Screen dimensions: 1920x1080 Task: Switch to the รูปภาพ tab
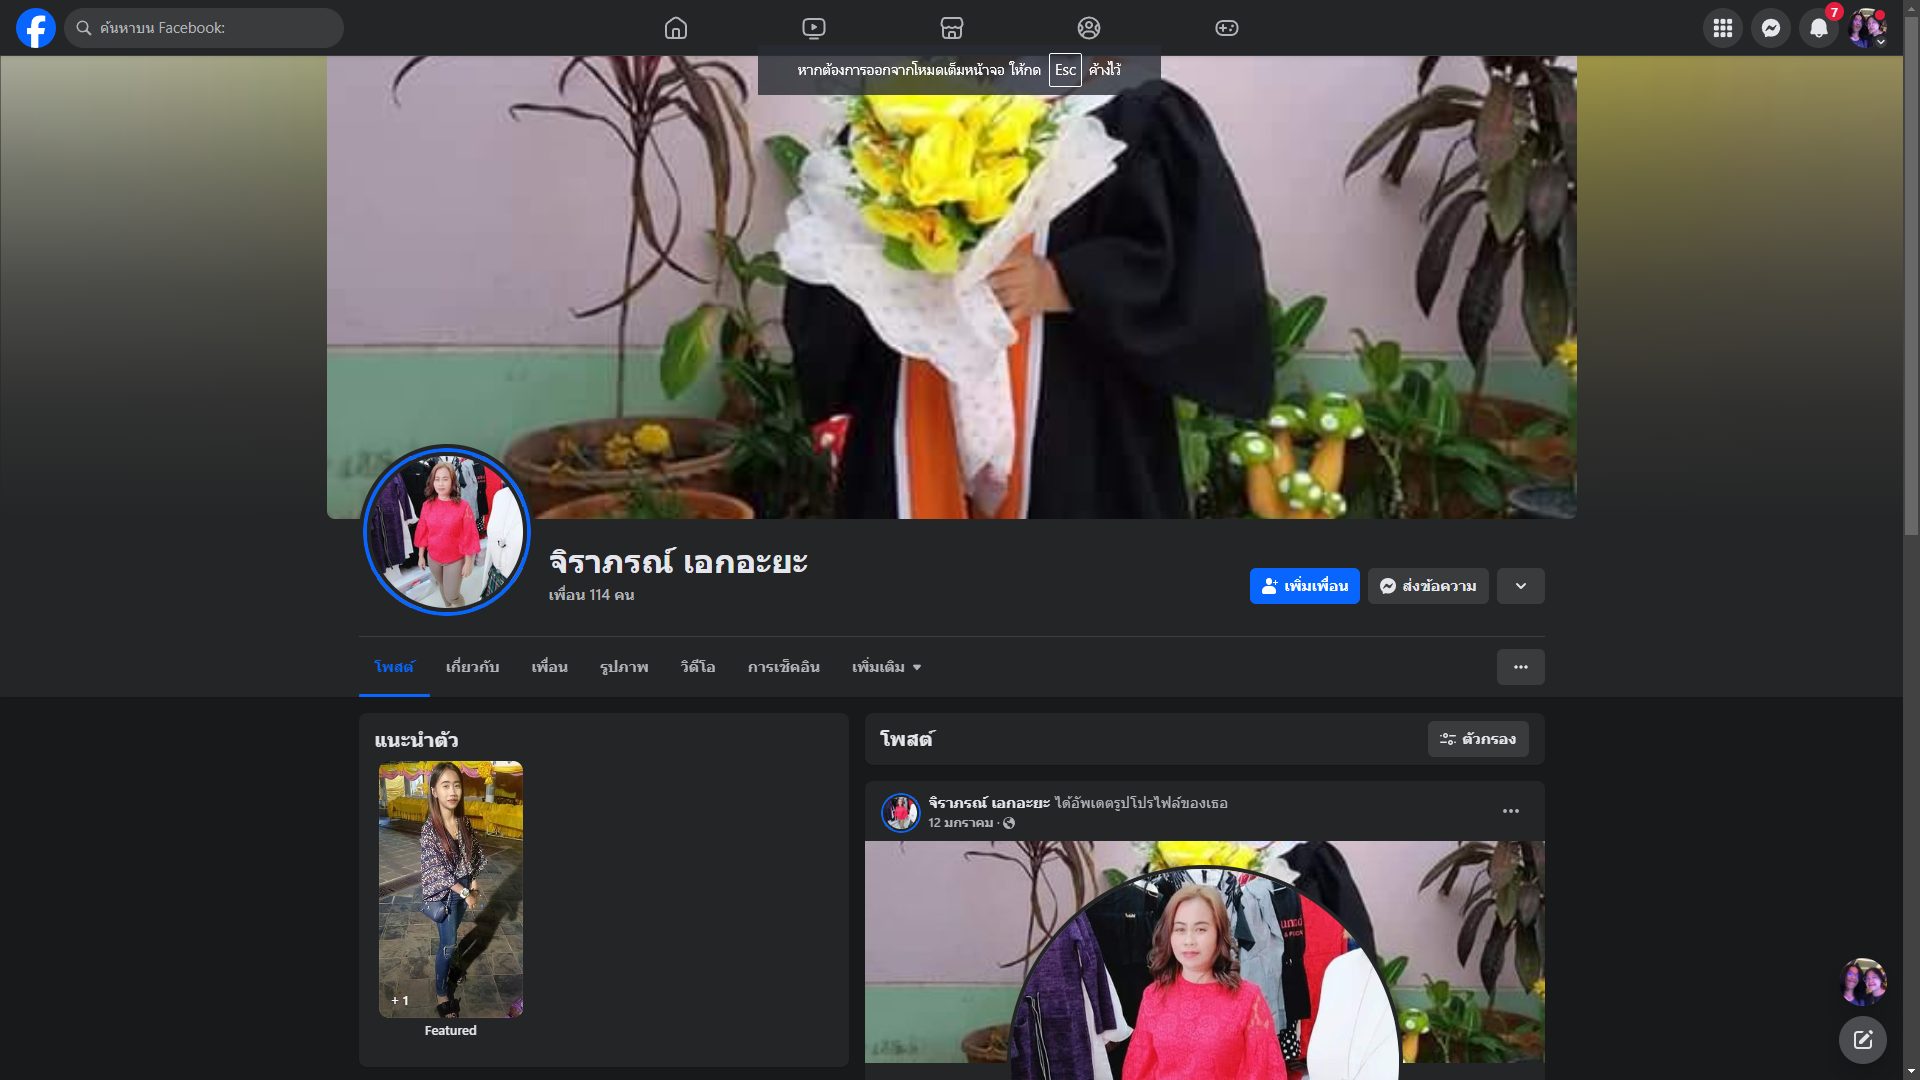[624, 667]
